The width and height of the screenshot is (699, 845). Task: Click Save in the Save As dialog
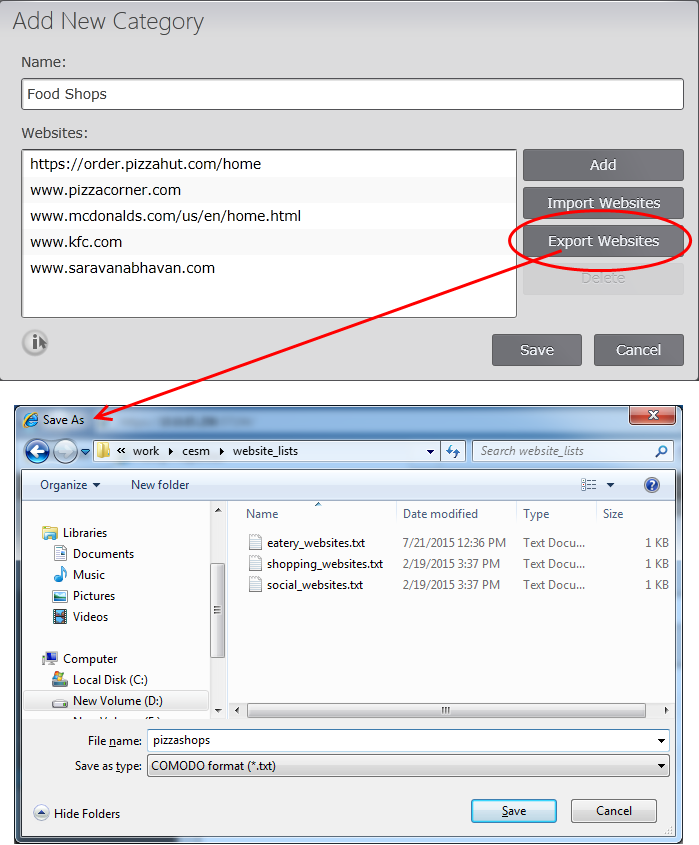point(514,811)
